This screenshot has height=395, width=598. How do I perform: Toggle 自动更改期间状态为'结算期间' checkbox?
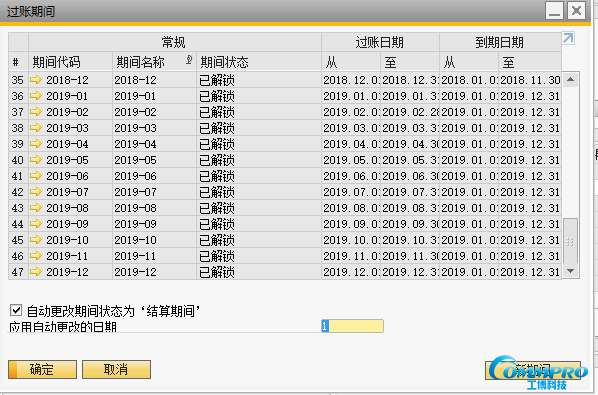pos(16,310)
